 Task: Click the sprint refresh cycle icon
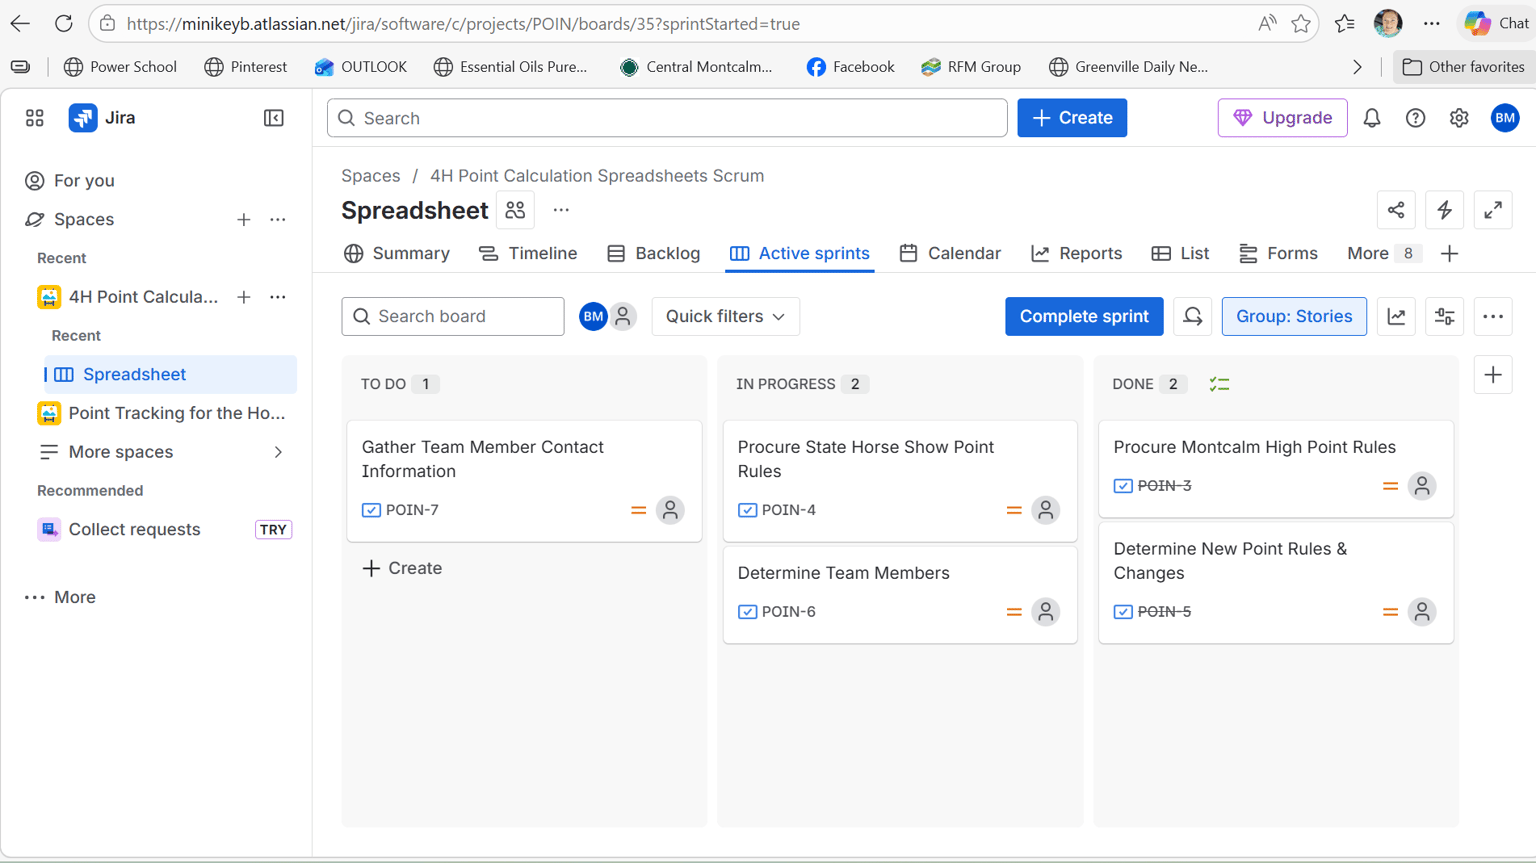pyautogui.click(x=1192, y=316)
